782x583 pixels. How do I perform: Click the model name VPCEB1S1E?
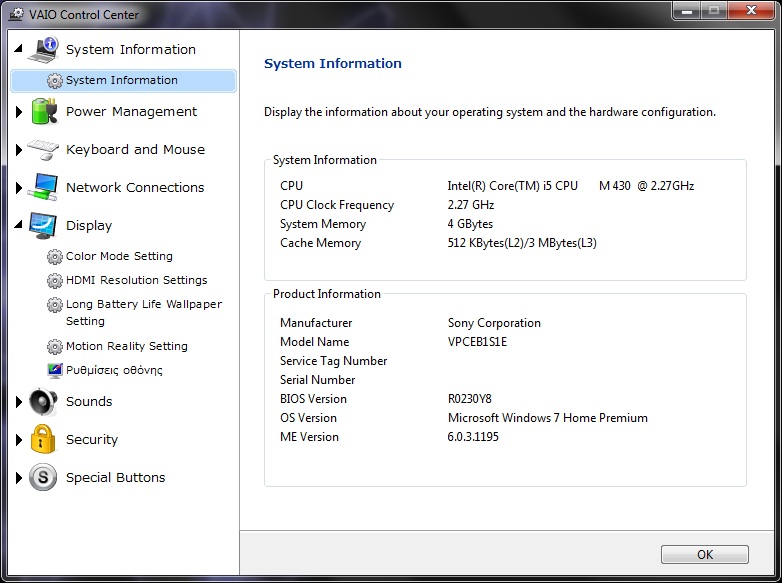(x=477, y=342)
